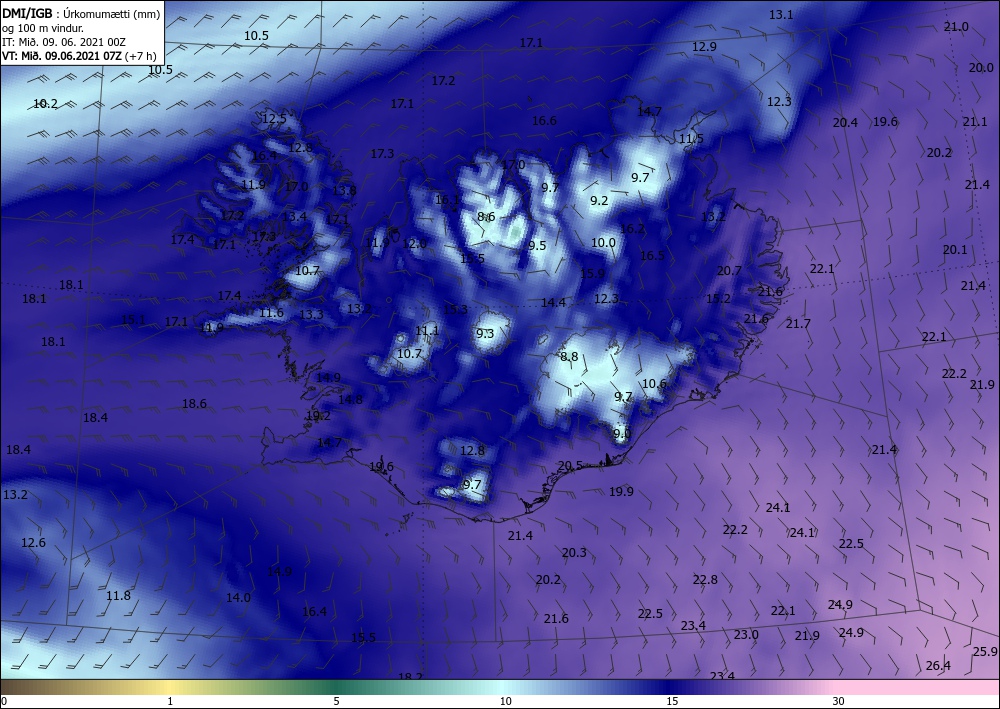The image size is (1000, 709).
Task: Click the 14.0 reading
Action: coord(238,597)
